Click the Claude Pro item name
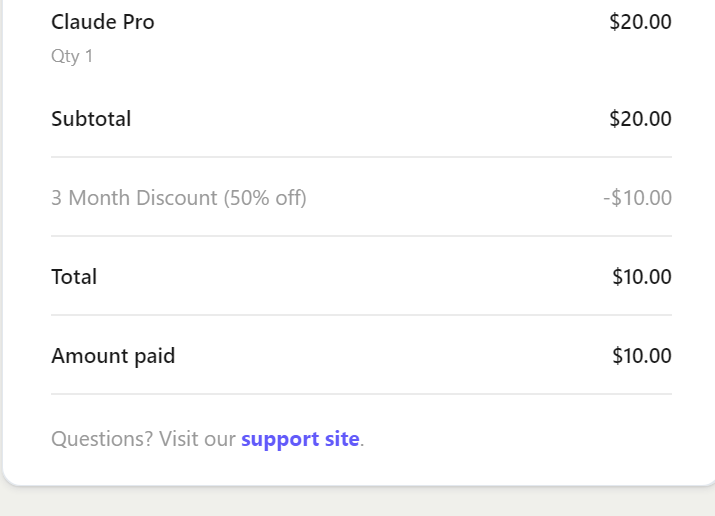Screen dimensions: 715x516 coord(103,22)
